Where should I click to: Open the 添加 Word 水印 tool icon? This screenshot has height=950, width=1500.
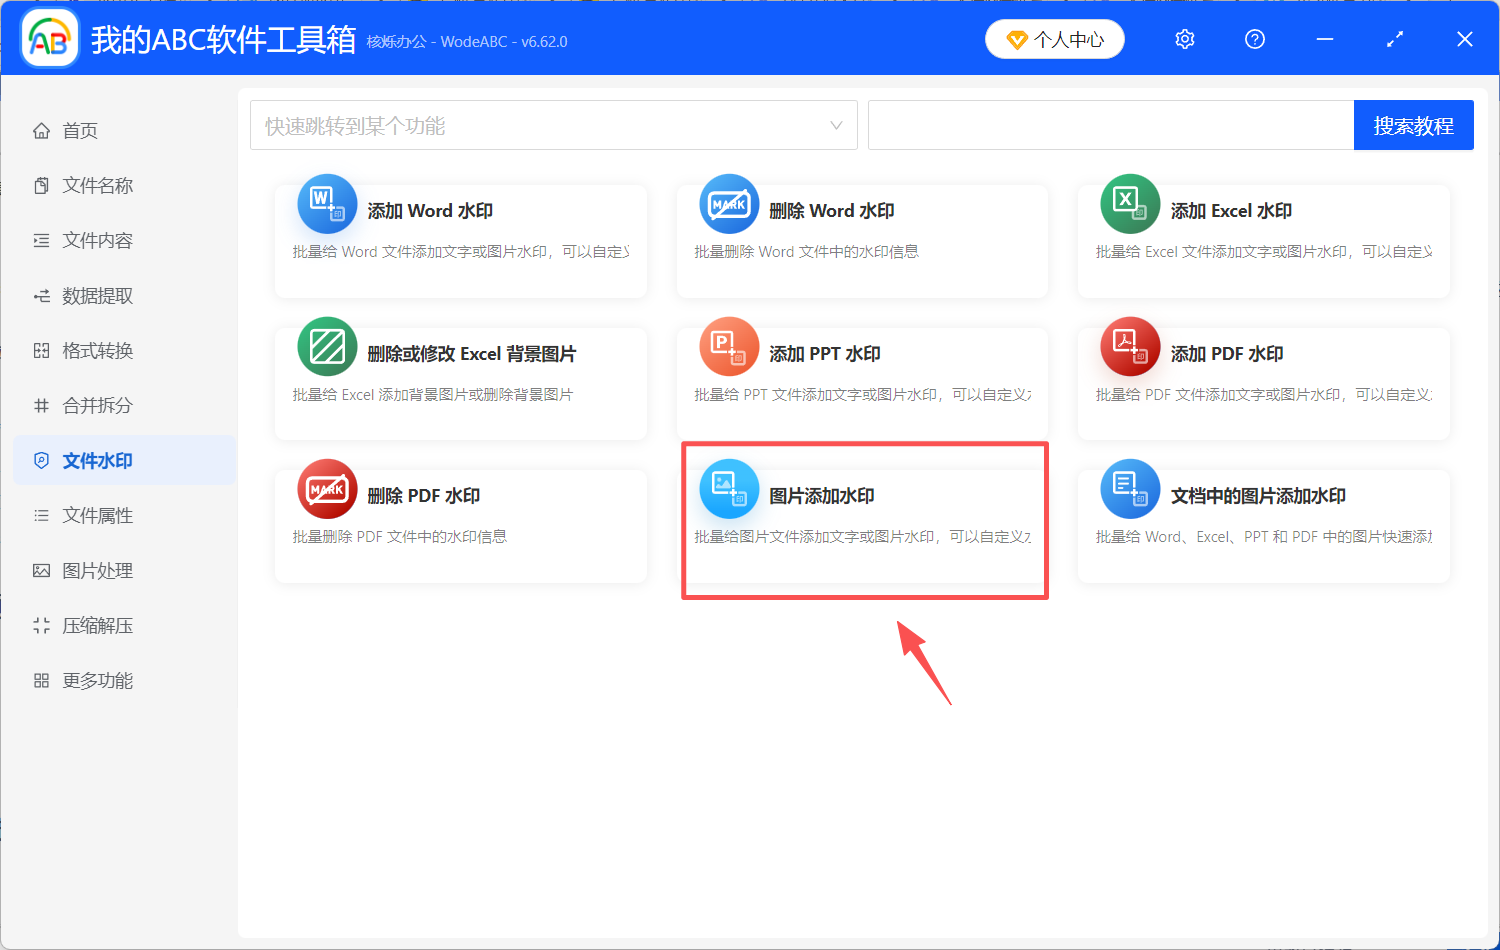[x=327, y=204]
